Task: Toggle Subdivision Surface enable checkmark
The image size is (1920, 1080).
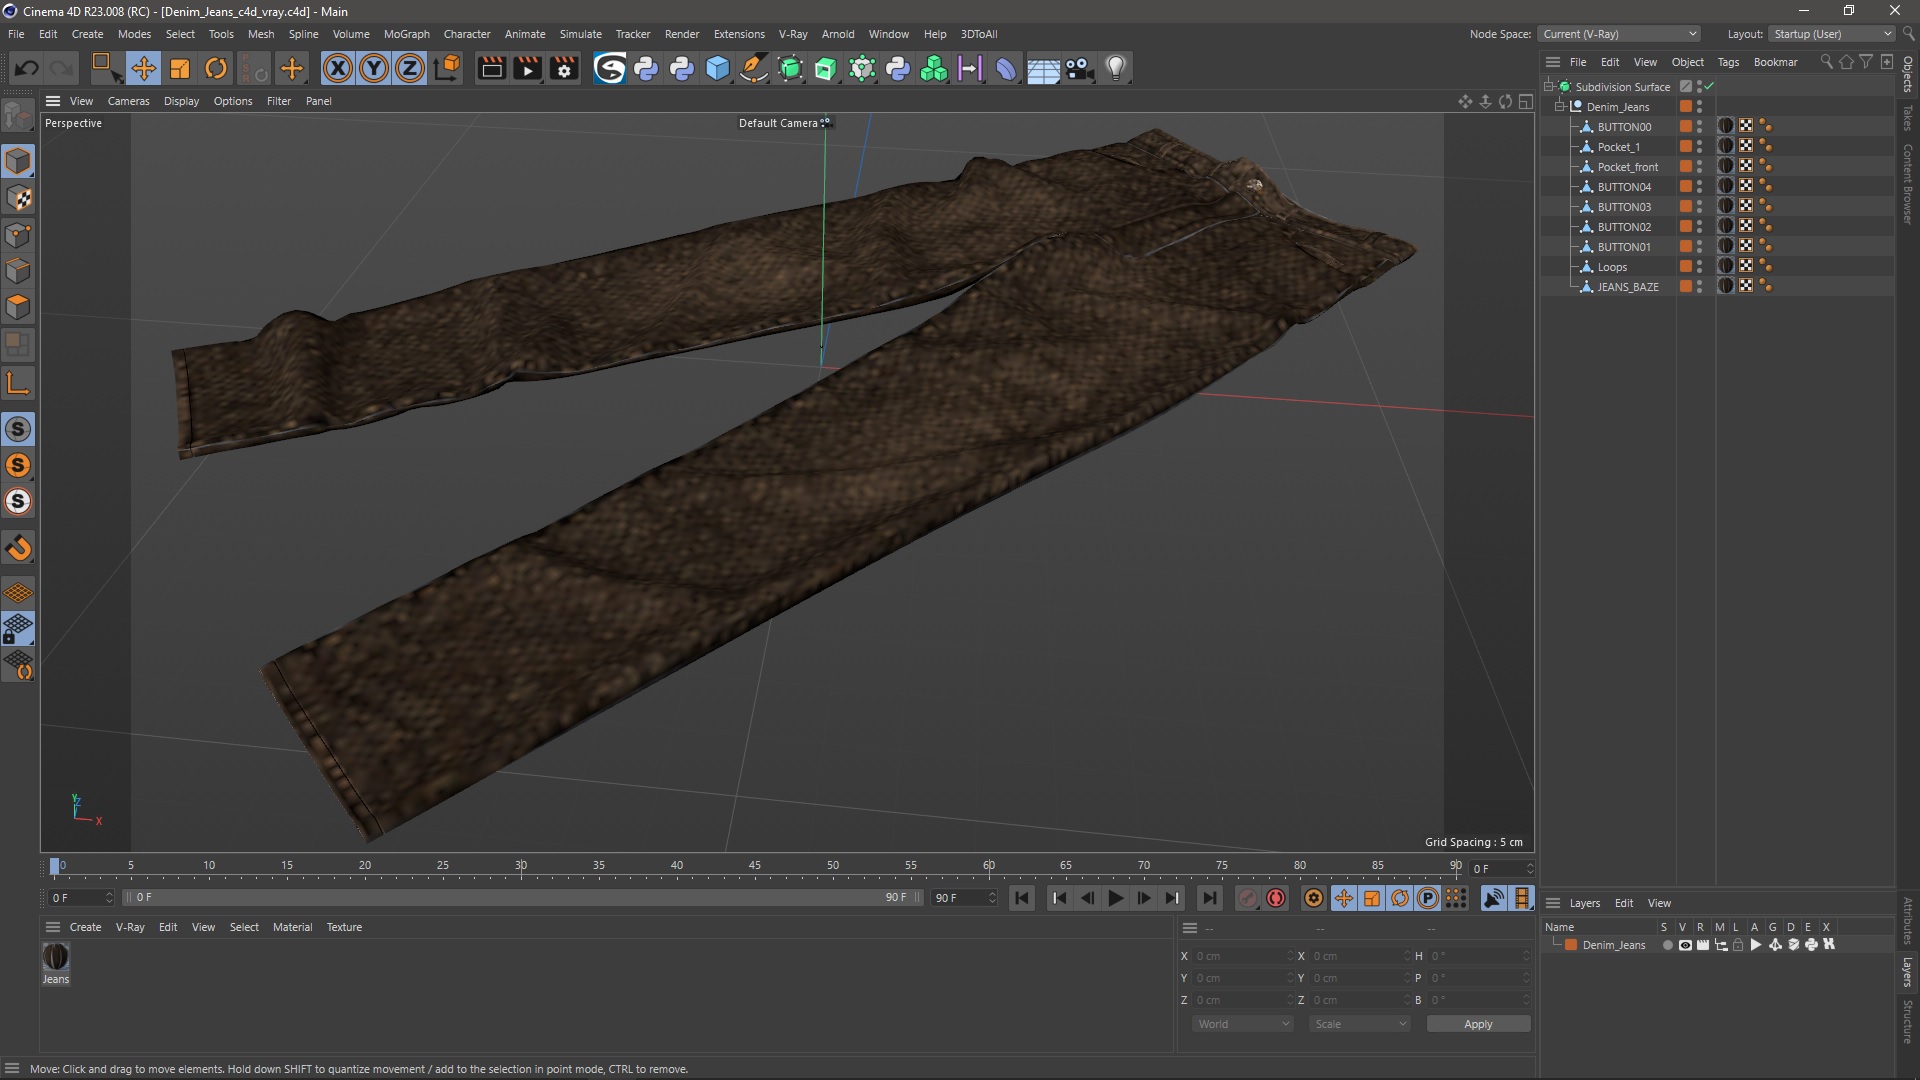Action: pos(1710,87)
